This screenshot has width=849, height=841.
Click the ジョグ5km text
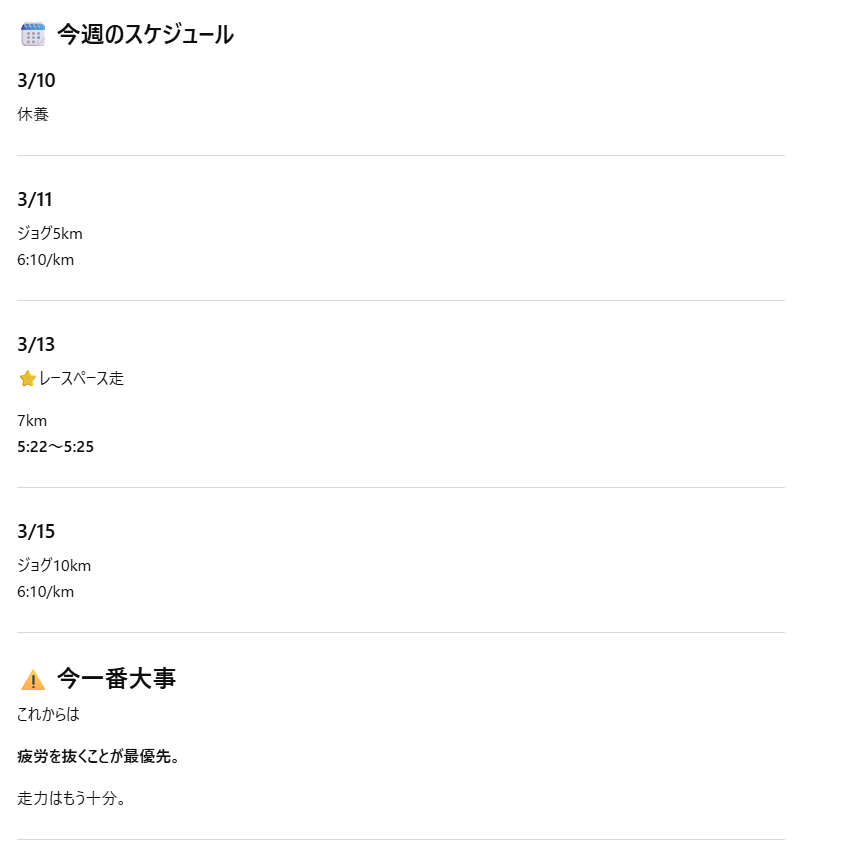point(50,234)
